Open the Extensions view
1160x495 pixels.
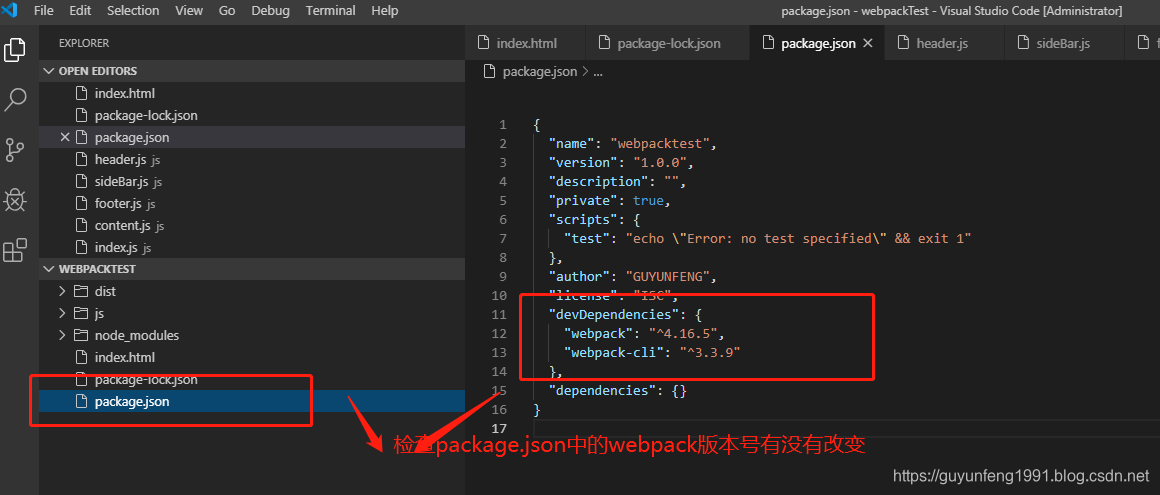tap(15, 250)
